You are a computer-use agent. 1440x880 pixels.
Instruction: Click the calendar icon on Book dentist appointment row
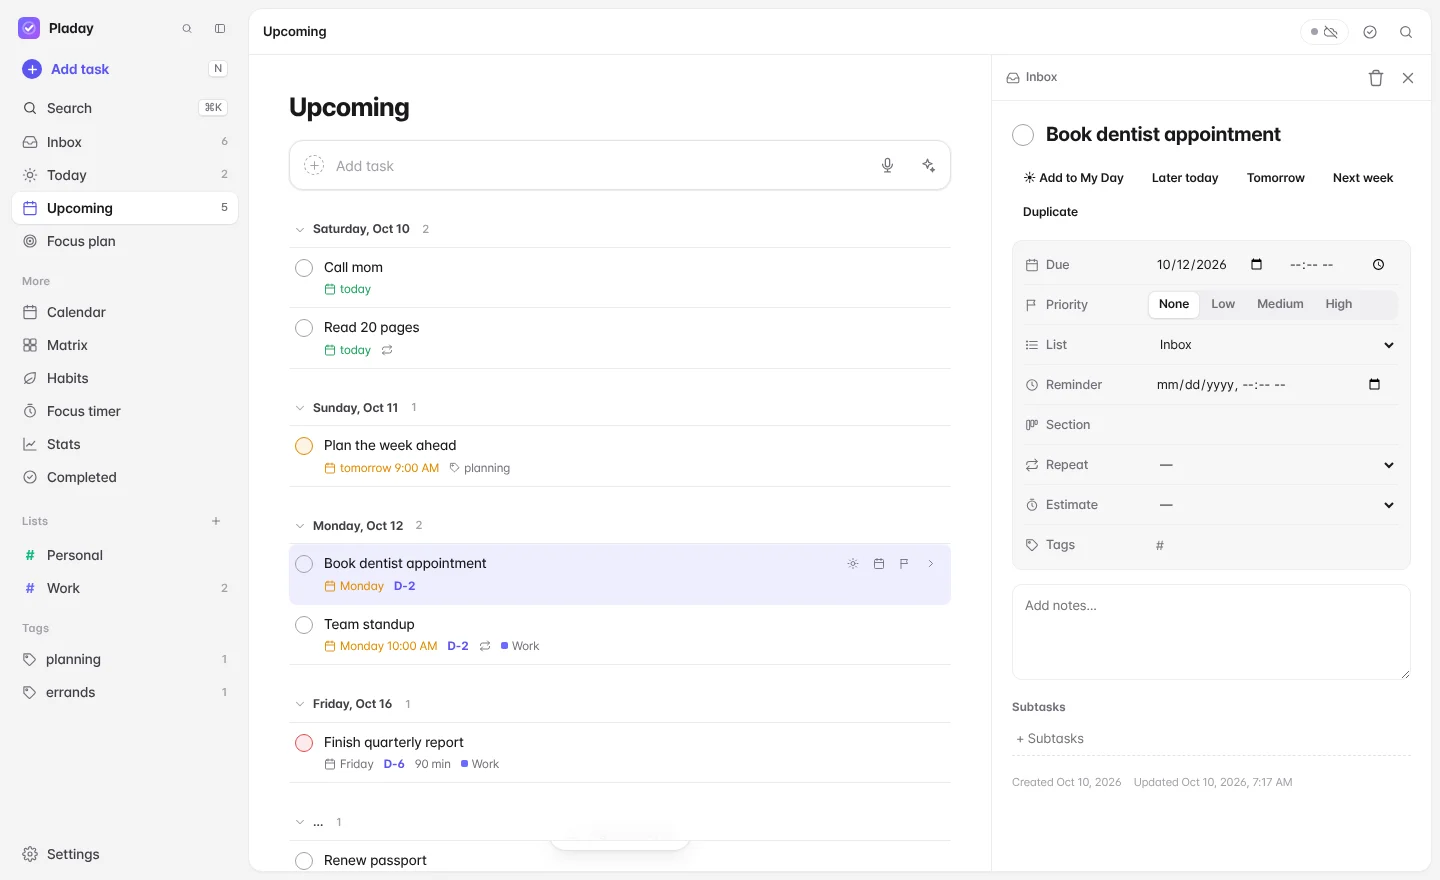(x=879, y=564)
